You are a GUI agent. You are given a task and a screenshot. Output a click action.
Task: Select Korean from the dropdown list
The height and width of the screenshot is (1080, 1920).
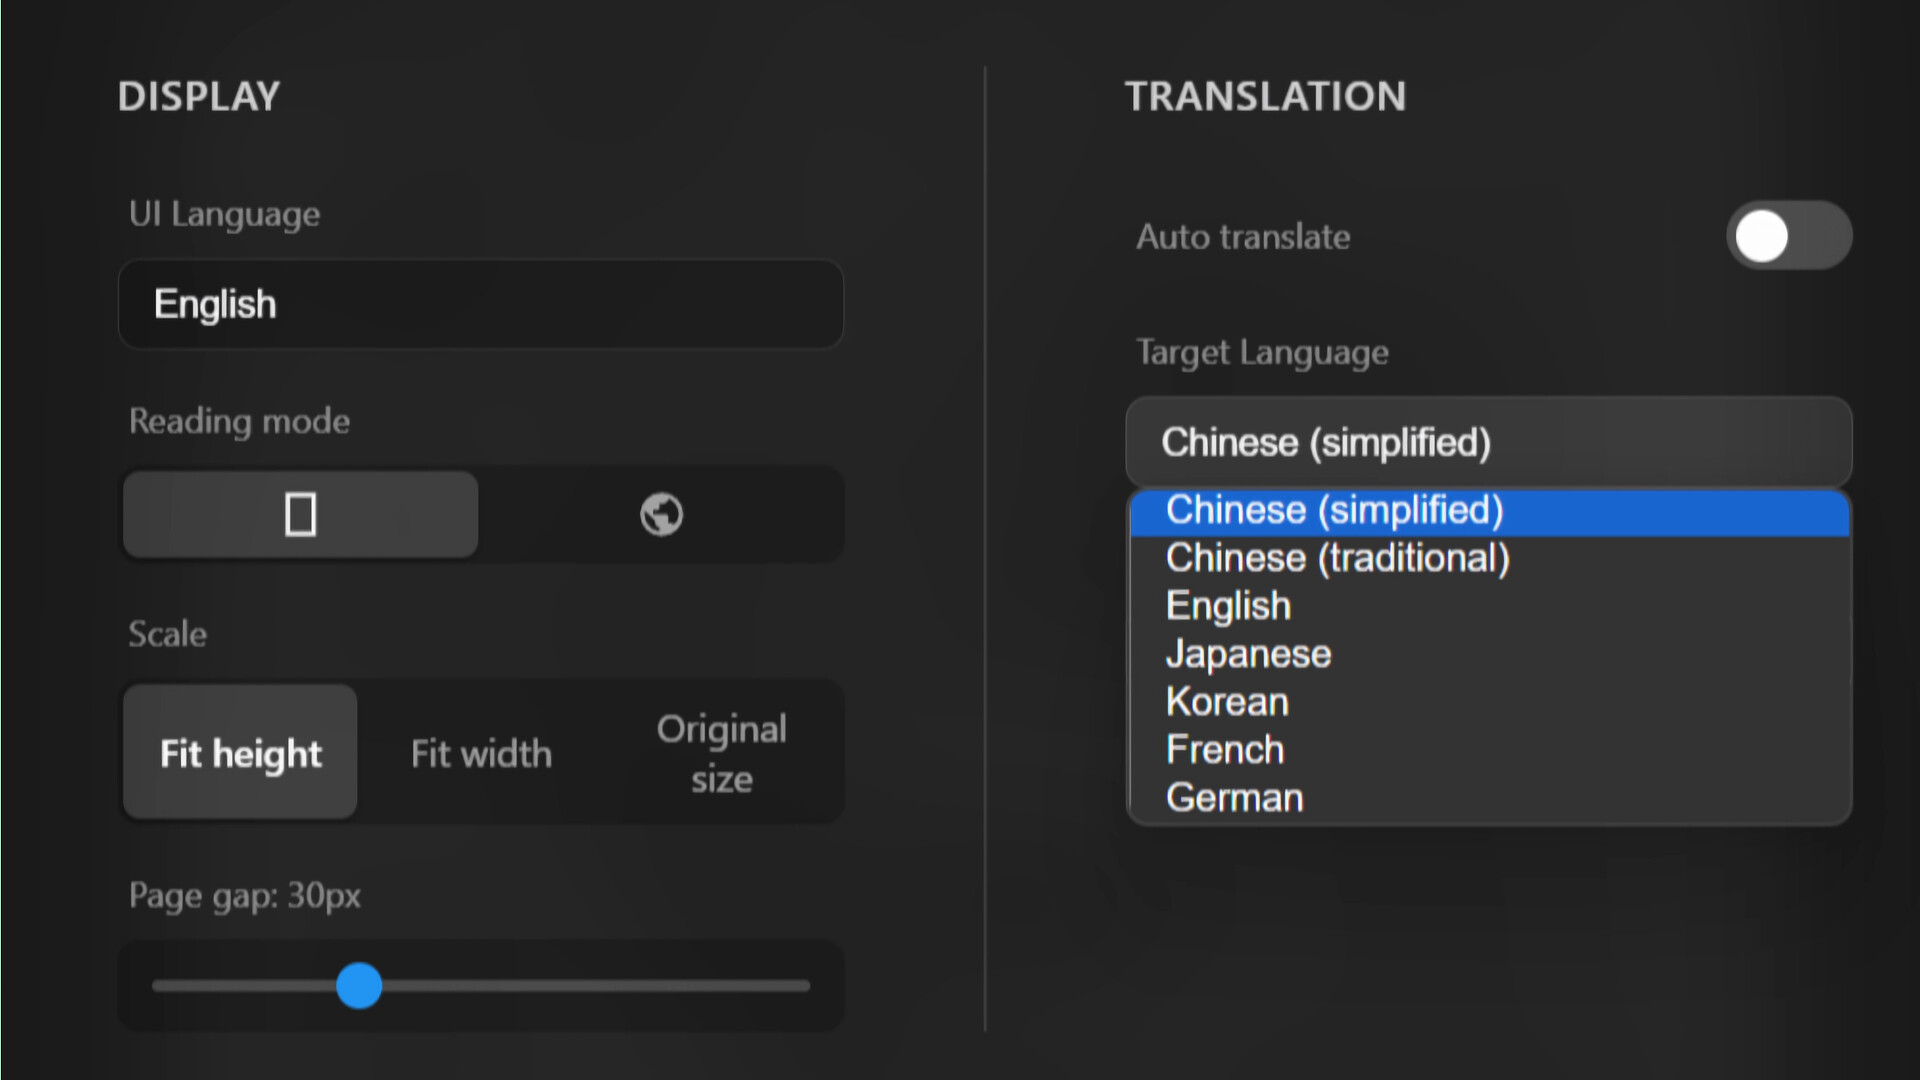point(1227,702)
